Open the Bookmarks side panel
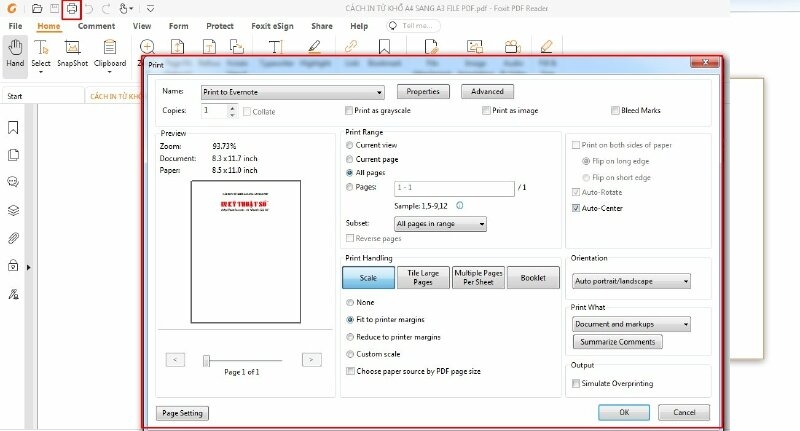The height and width of the screenshot is (431, 800). coord(13,128)
